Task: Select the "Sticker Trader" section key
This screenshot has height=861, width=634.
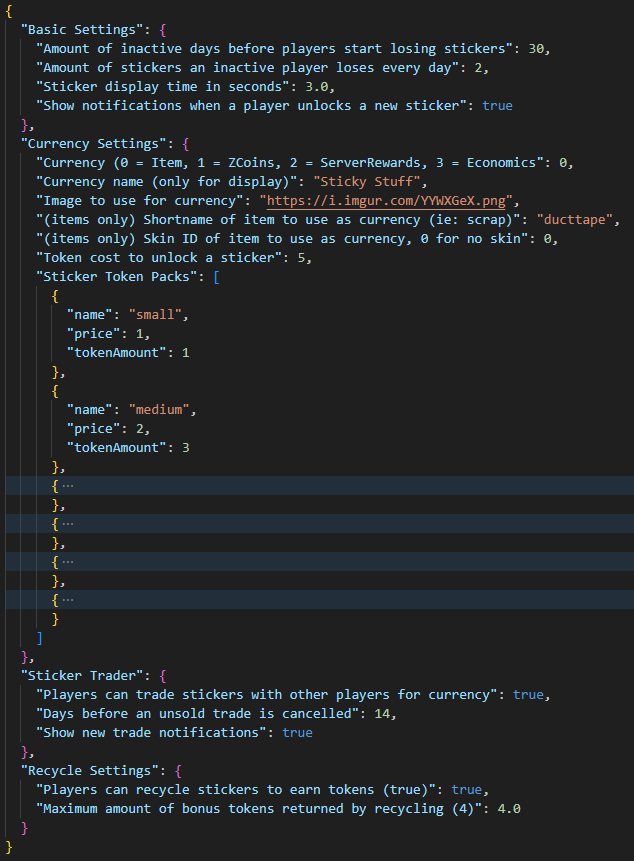Action: tap(86, 676)
